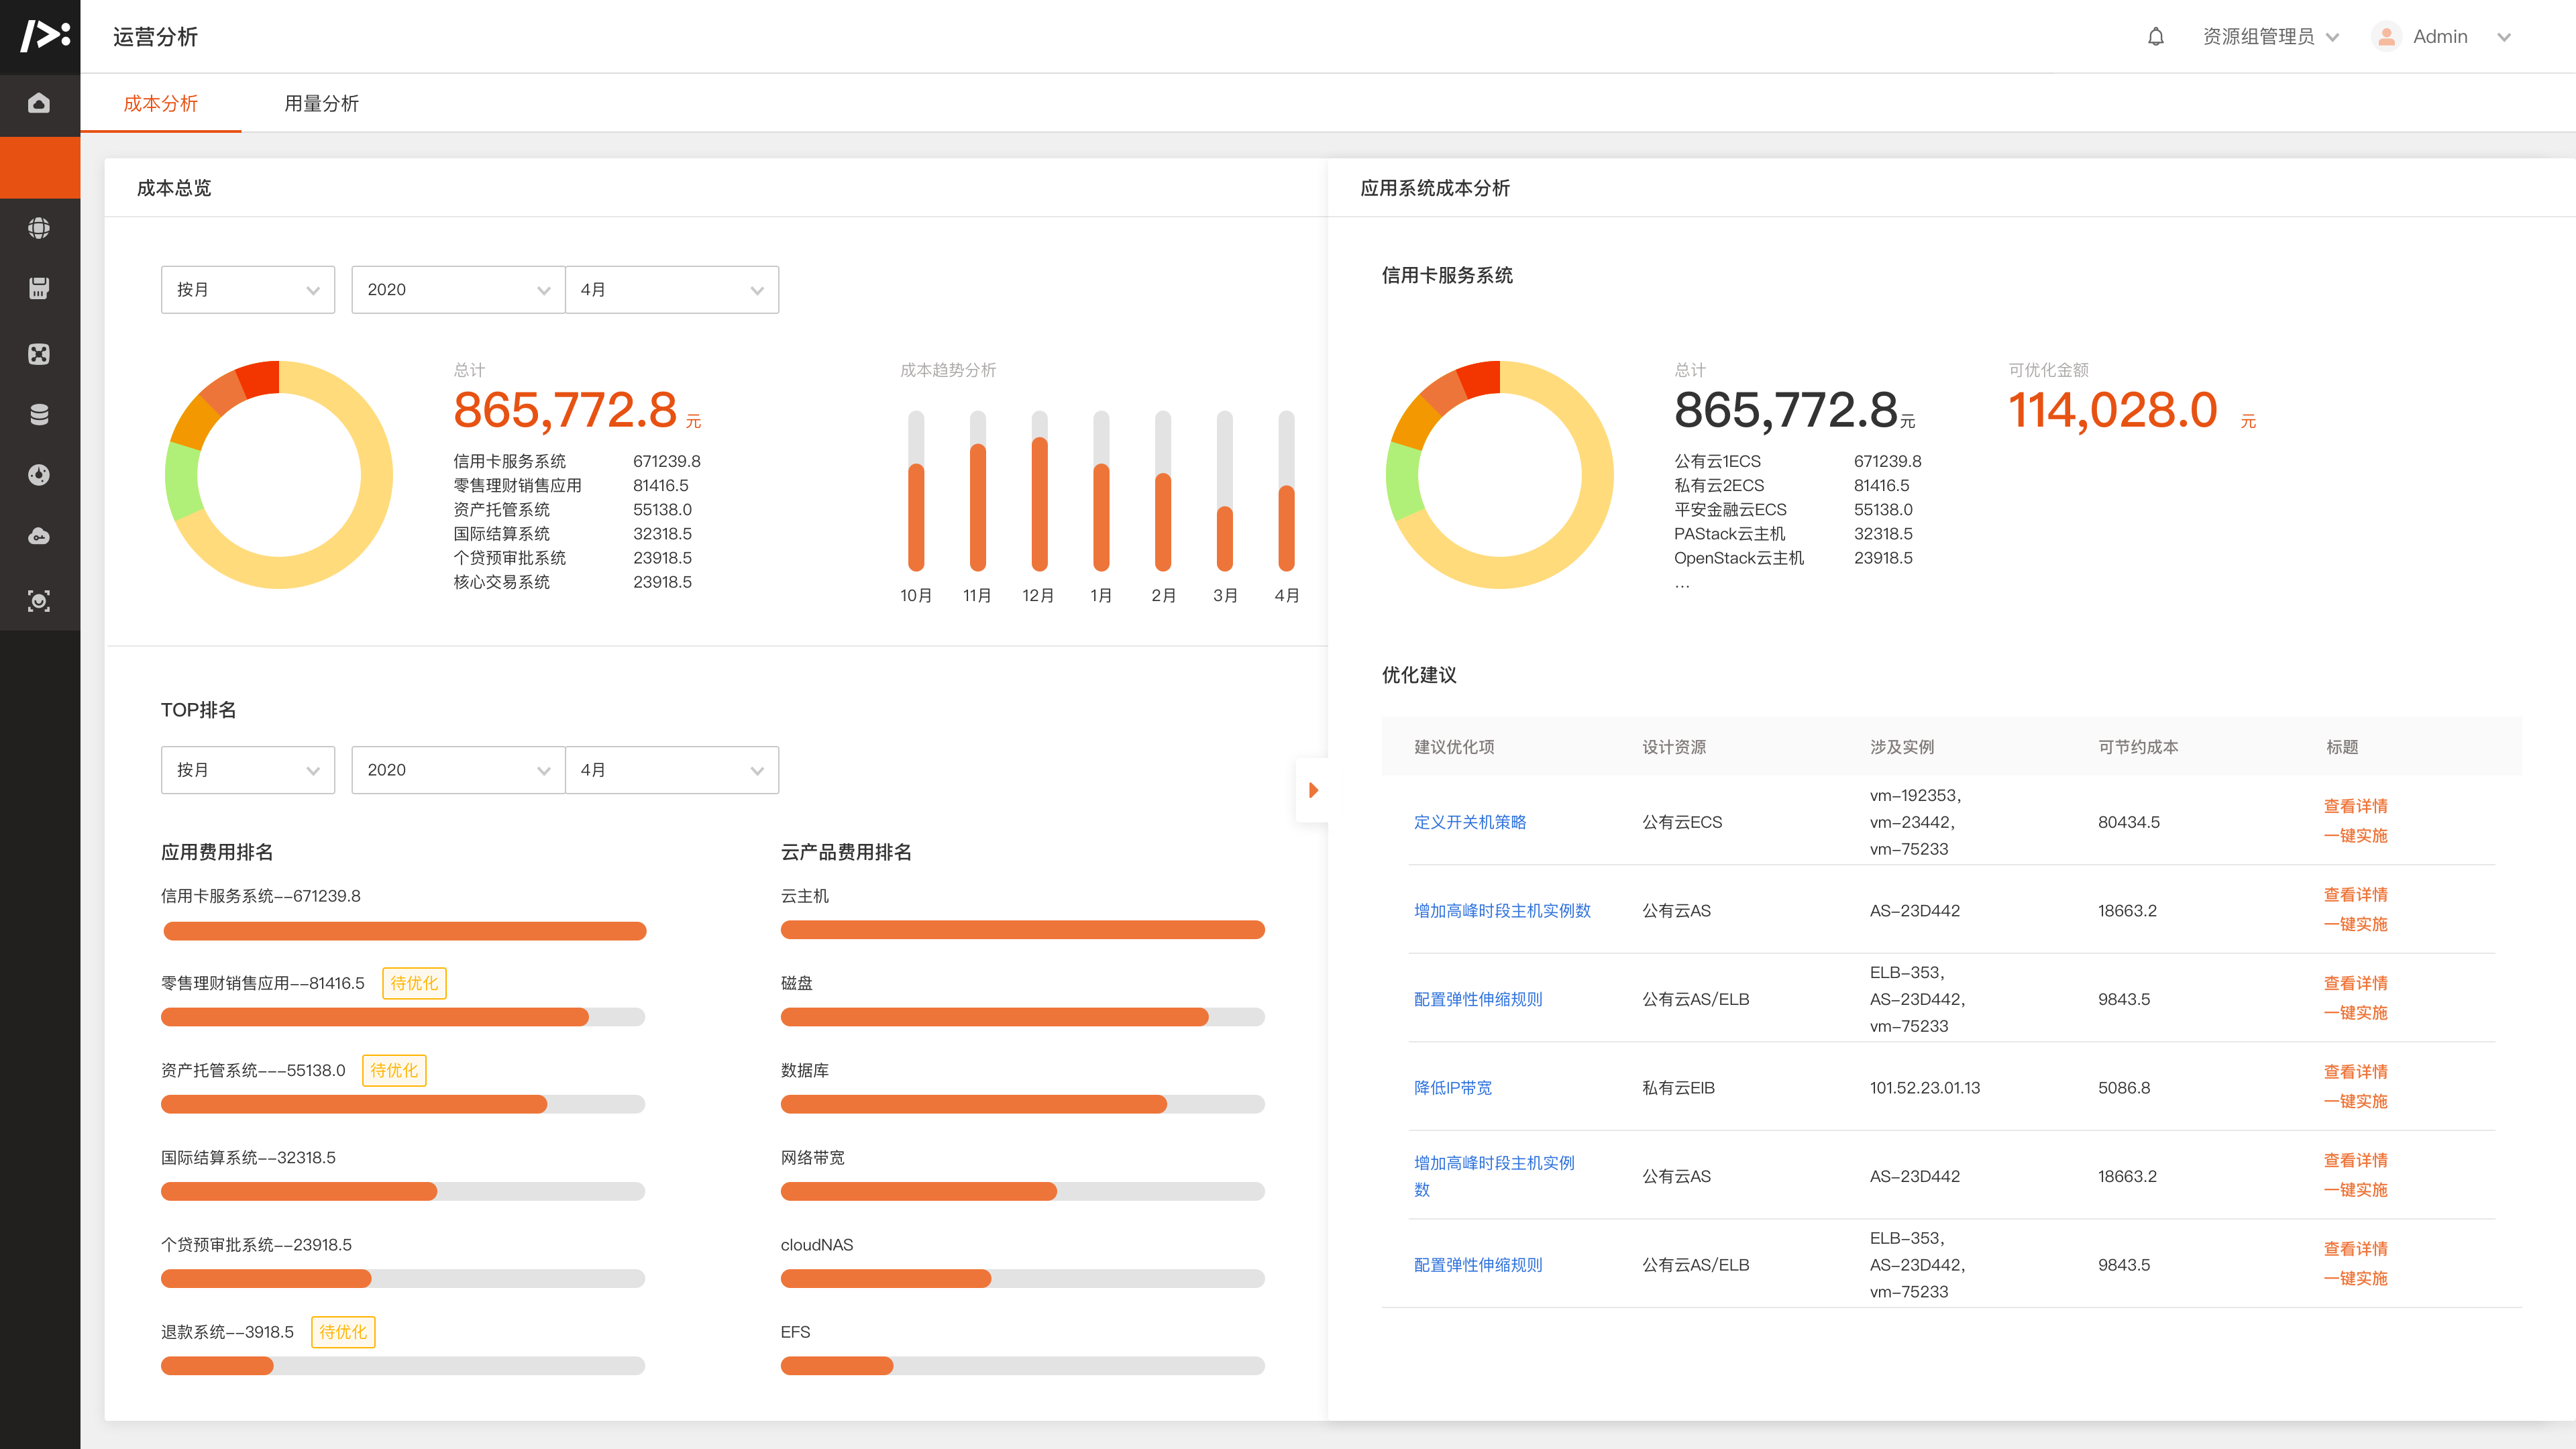2576x1449 pixels.
Task: Click 一键实施 for 降低IP带宽 row
Action: 2354,1101
